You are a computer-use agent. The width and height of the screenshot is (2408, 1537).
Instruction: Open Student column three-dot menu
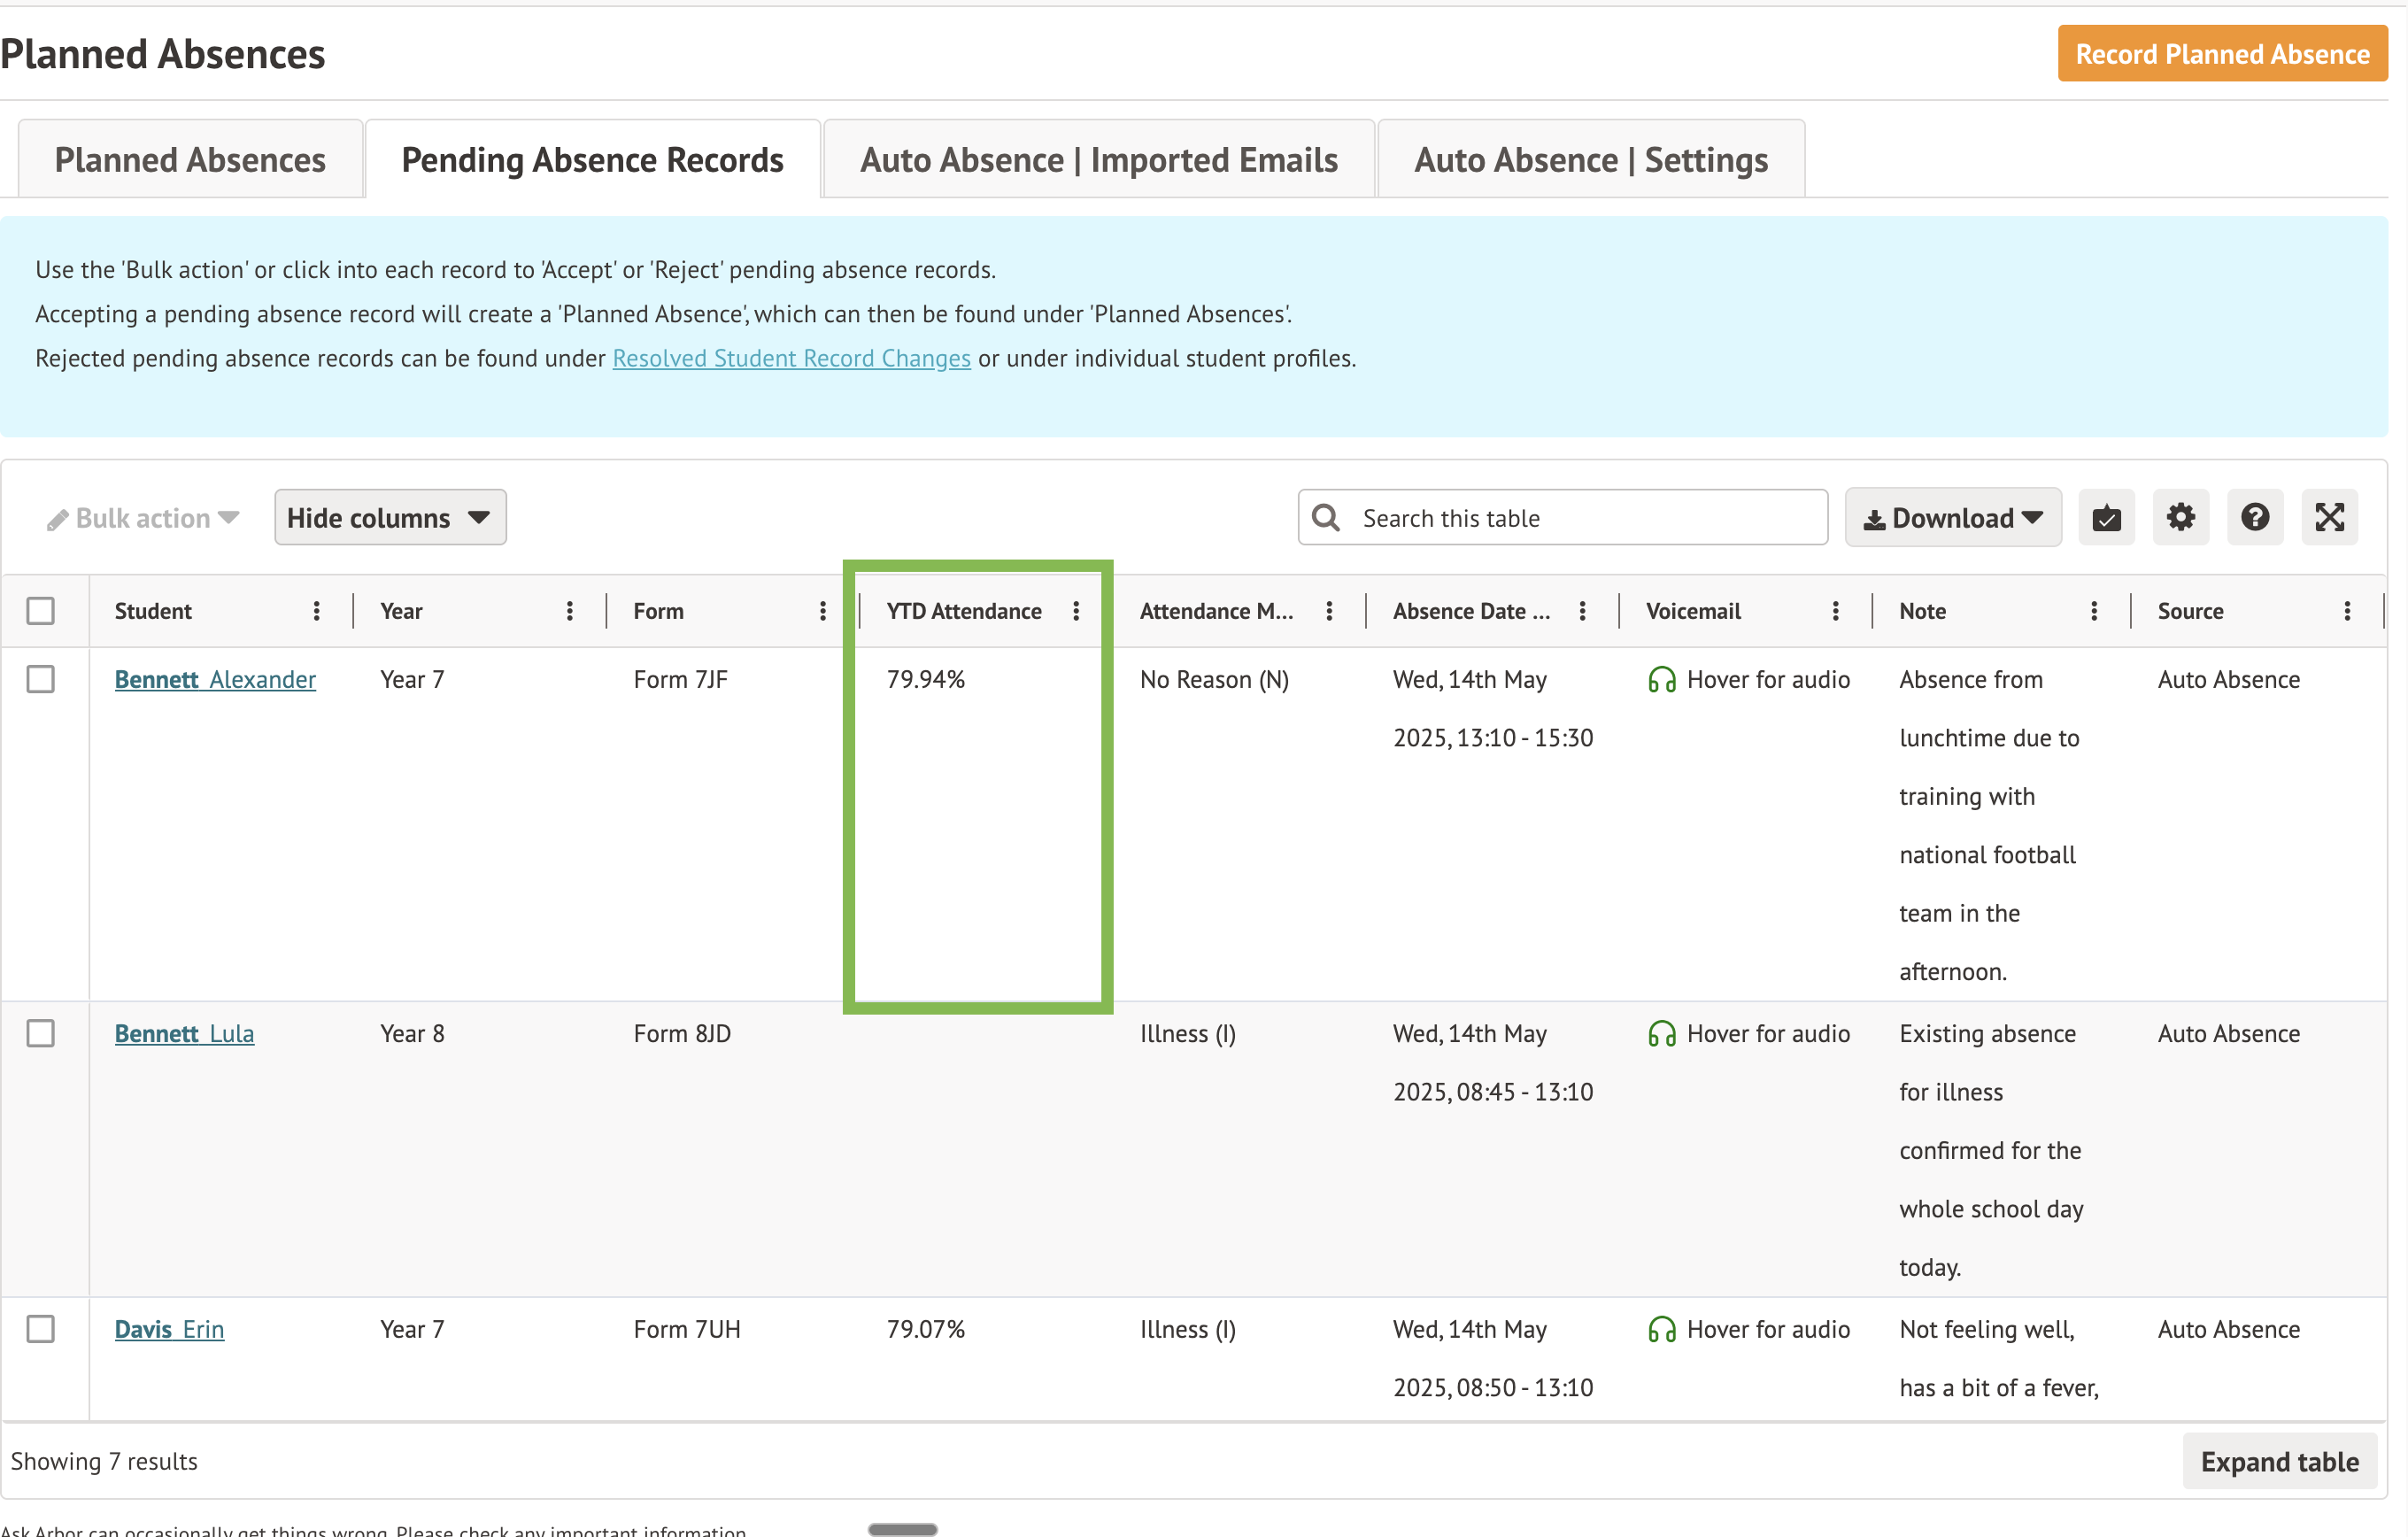[316, 611]
